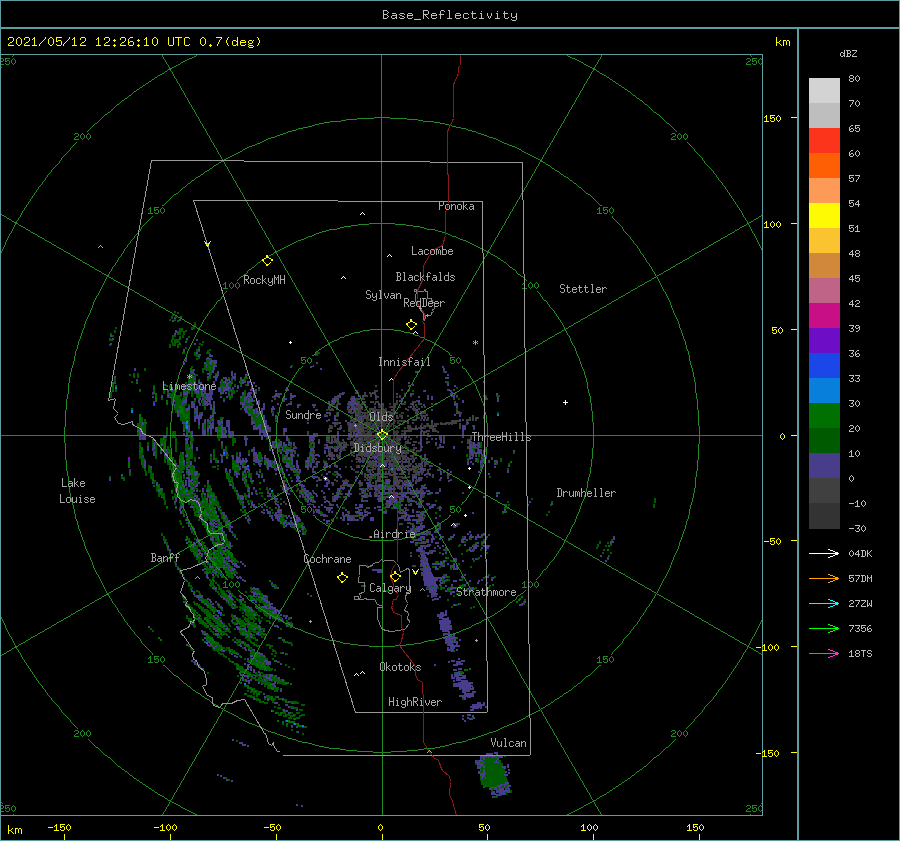Image resolution: width=900 pixels, height=841 pixels.
Task: Click the Limestone label
Action: (189, 386)
